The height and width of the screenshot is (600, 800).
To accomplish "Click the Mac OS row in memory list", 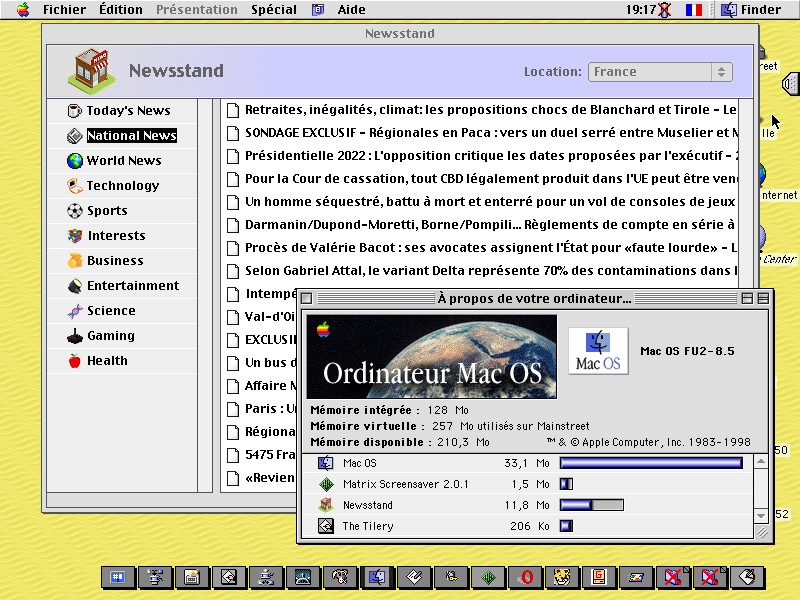I will (x=528, y=463).
